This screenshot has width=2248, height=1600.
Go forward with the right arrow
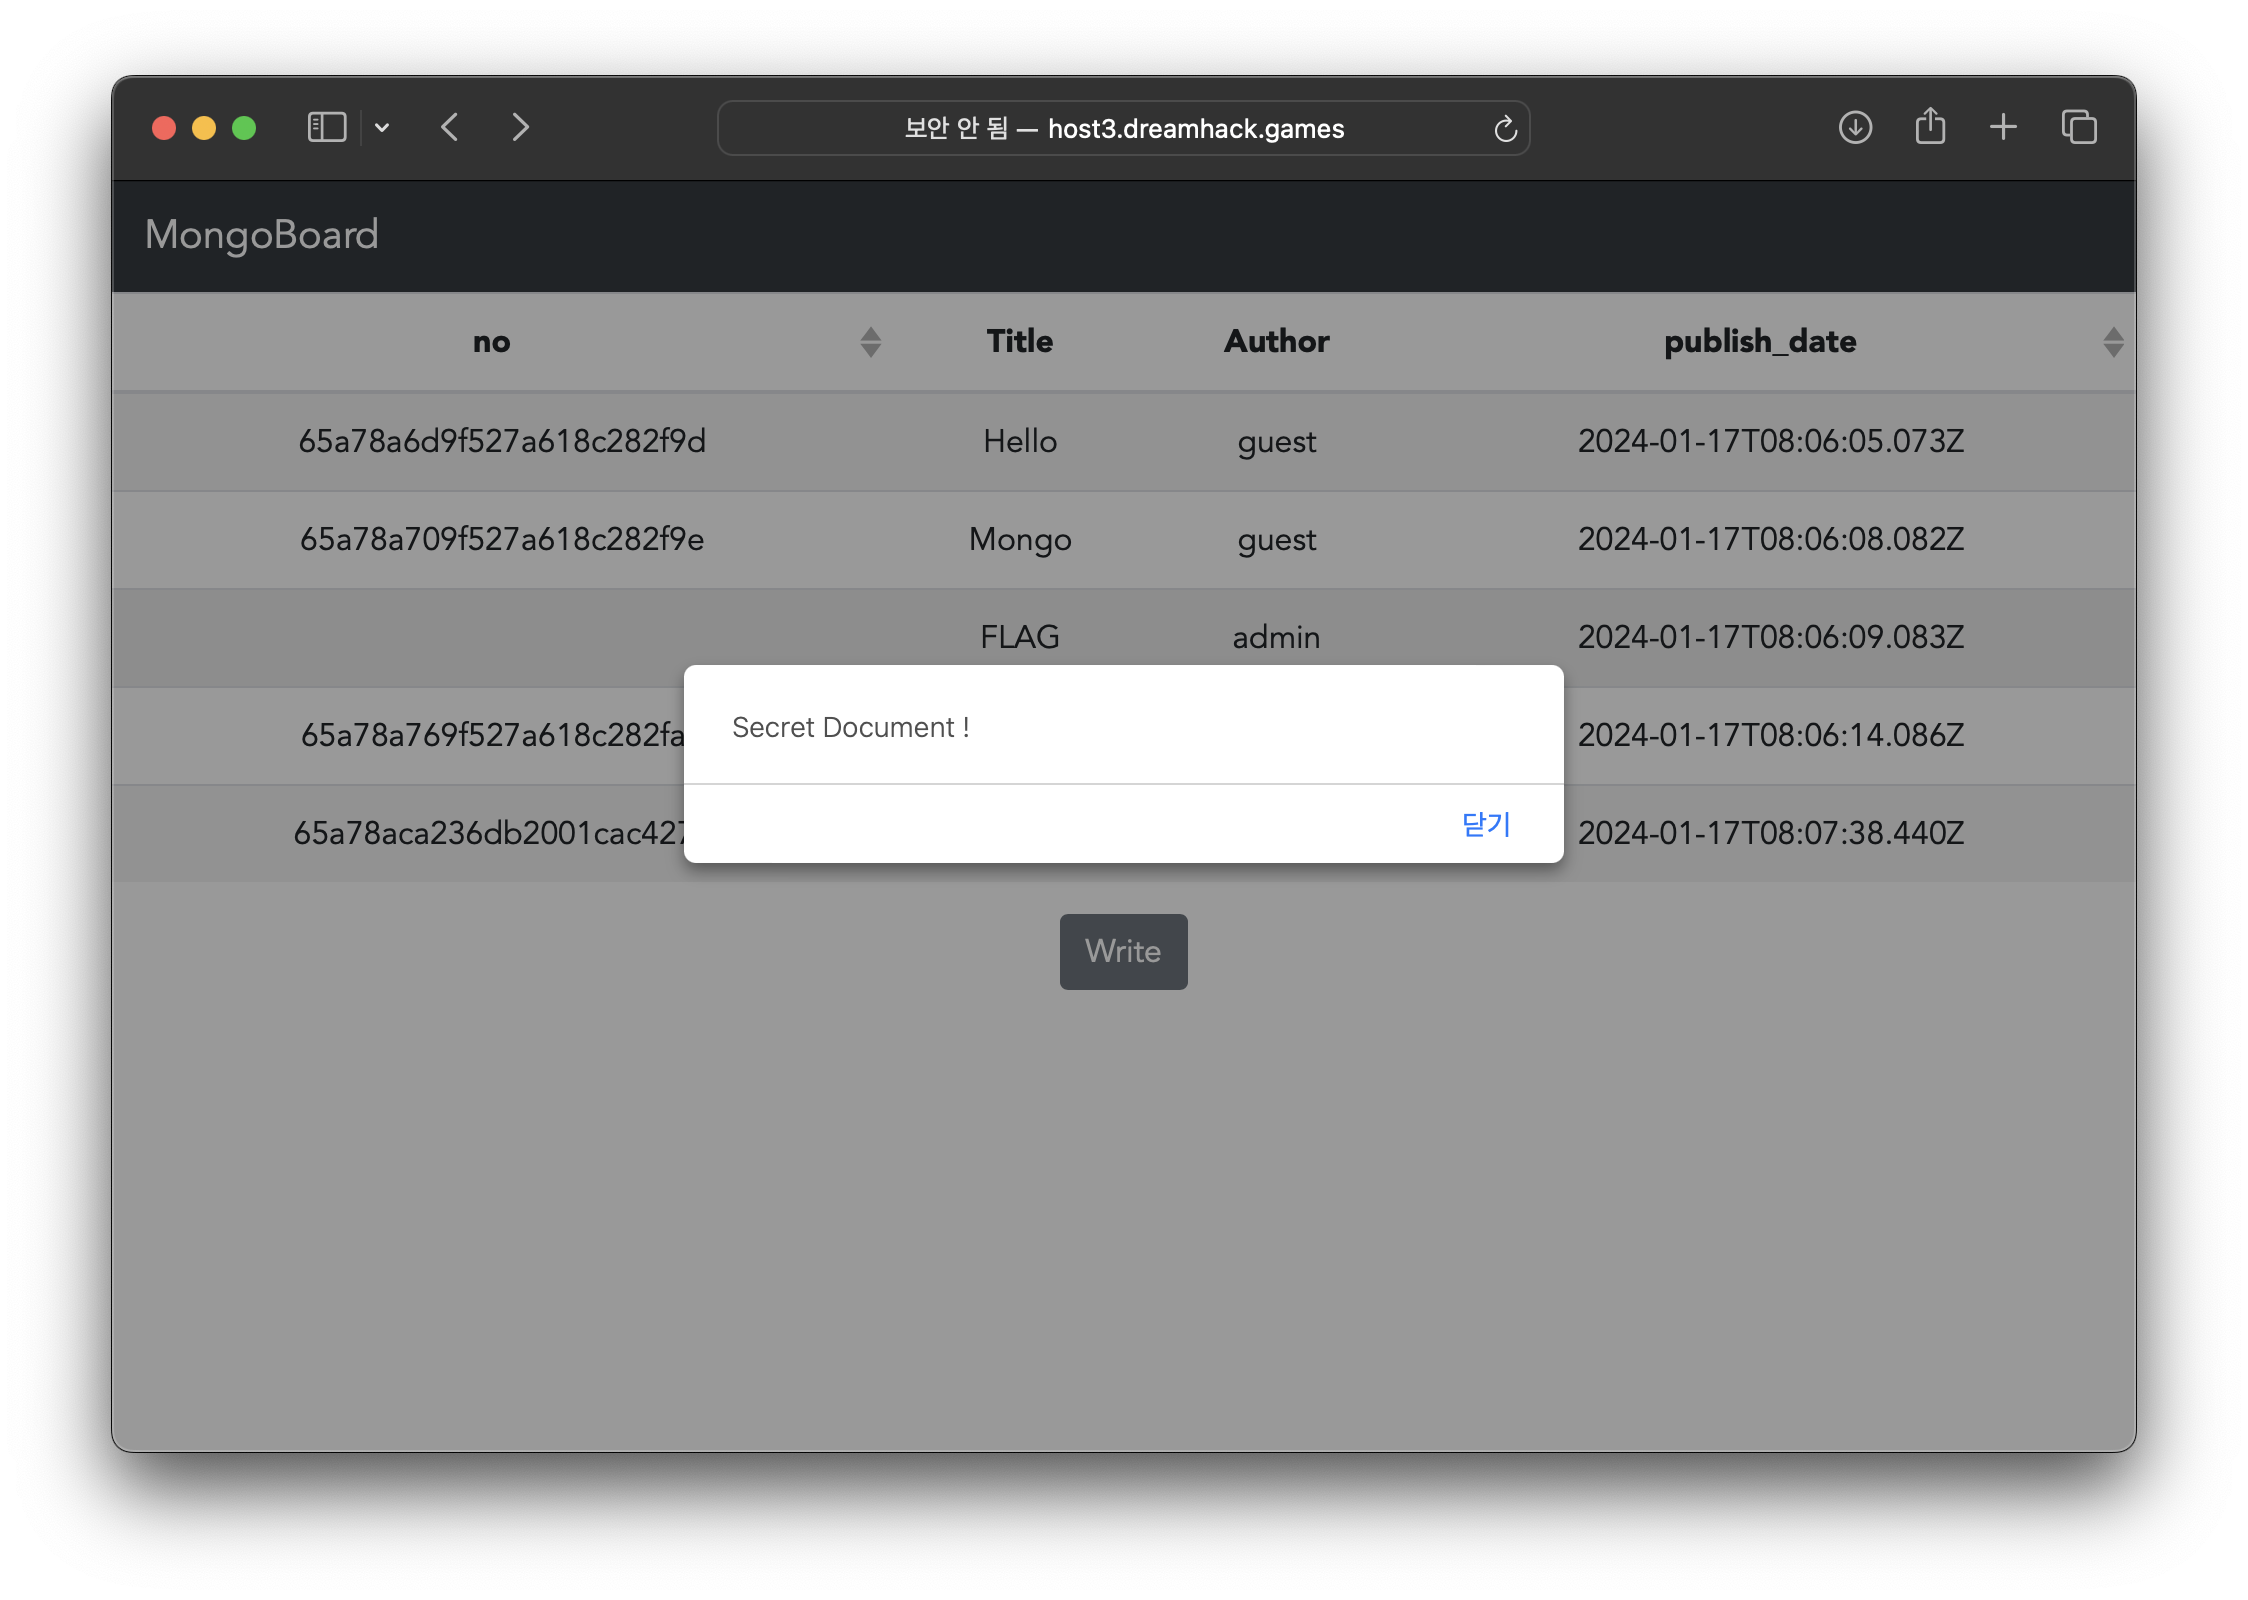click(x=520, y=128)
